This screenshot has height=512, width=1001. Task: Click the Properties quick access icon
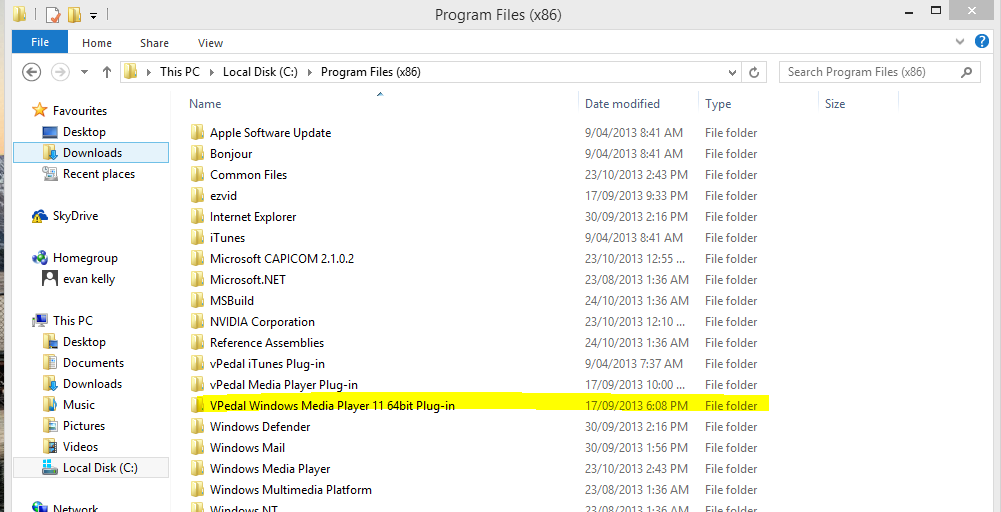click(52, 14)
